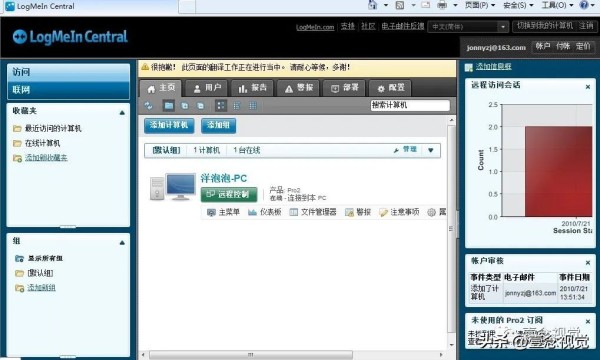Select the folder view toolbar icon
The image size is (600, 360).
pos(169,106)
